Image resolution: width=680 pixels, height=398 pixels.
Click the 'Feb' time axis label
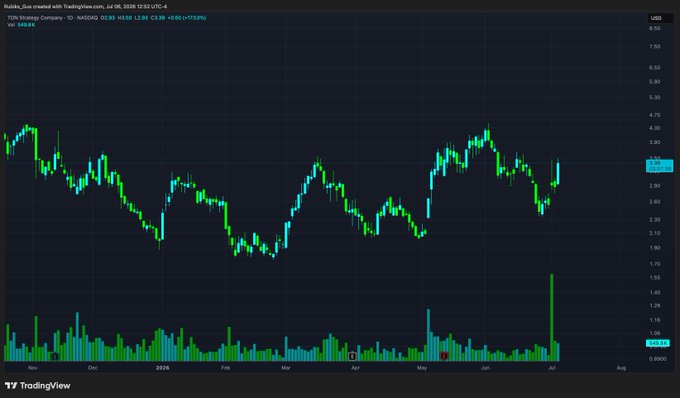tap(226, 368)
